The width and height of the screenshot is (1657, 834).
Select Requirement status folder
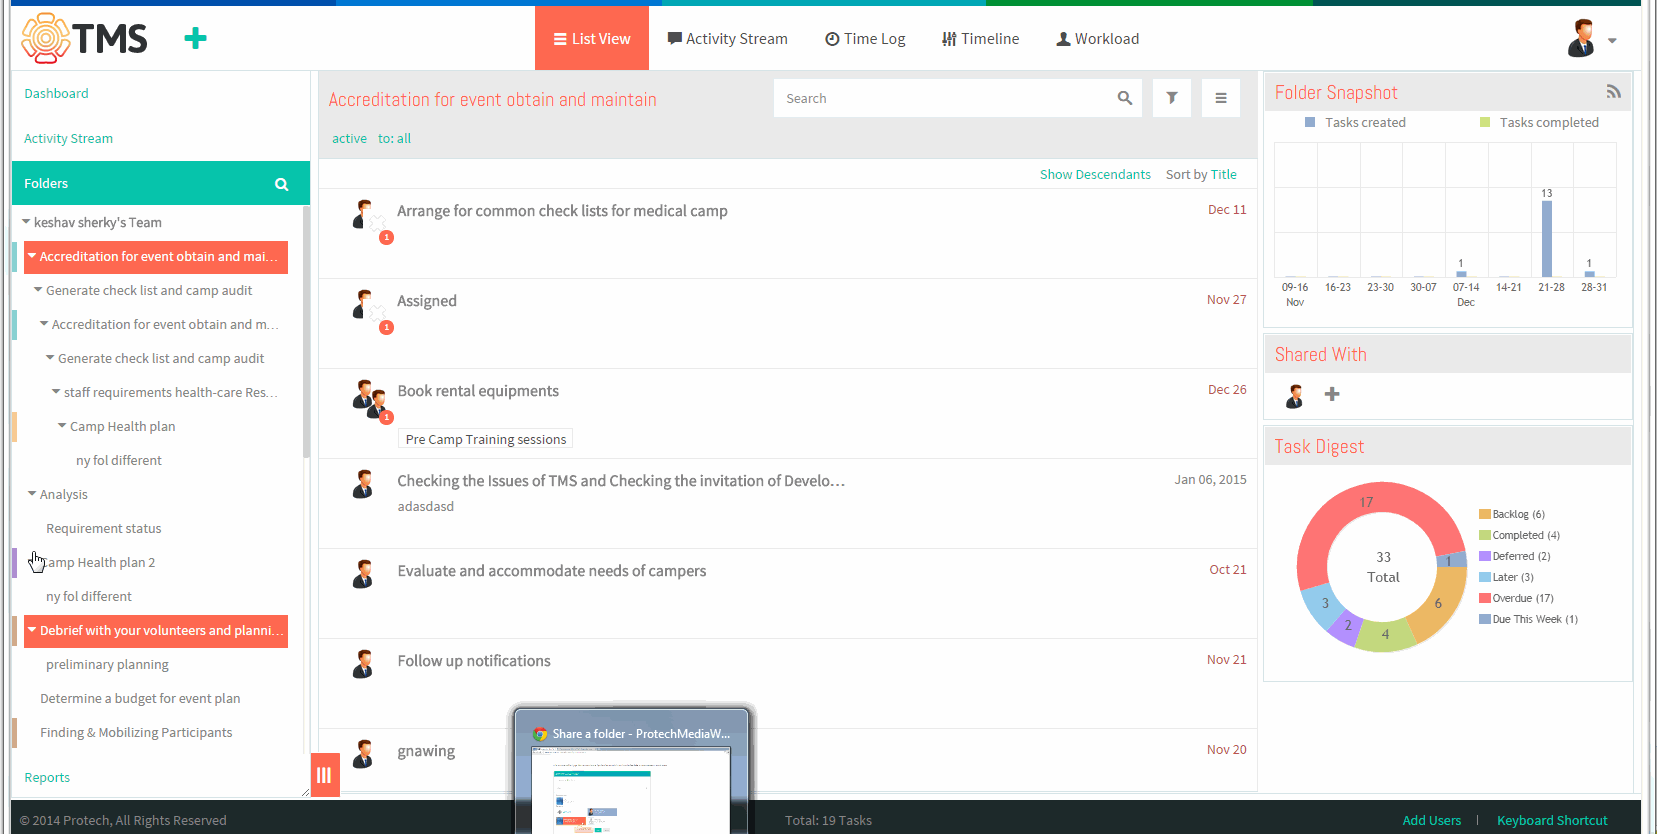(x=104, y=528)
